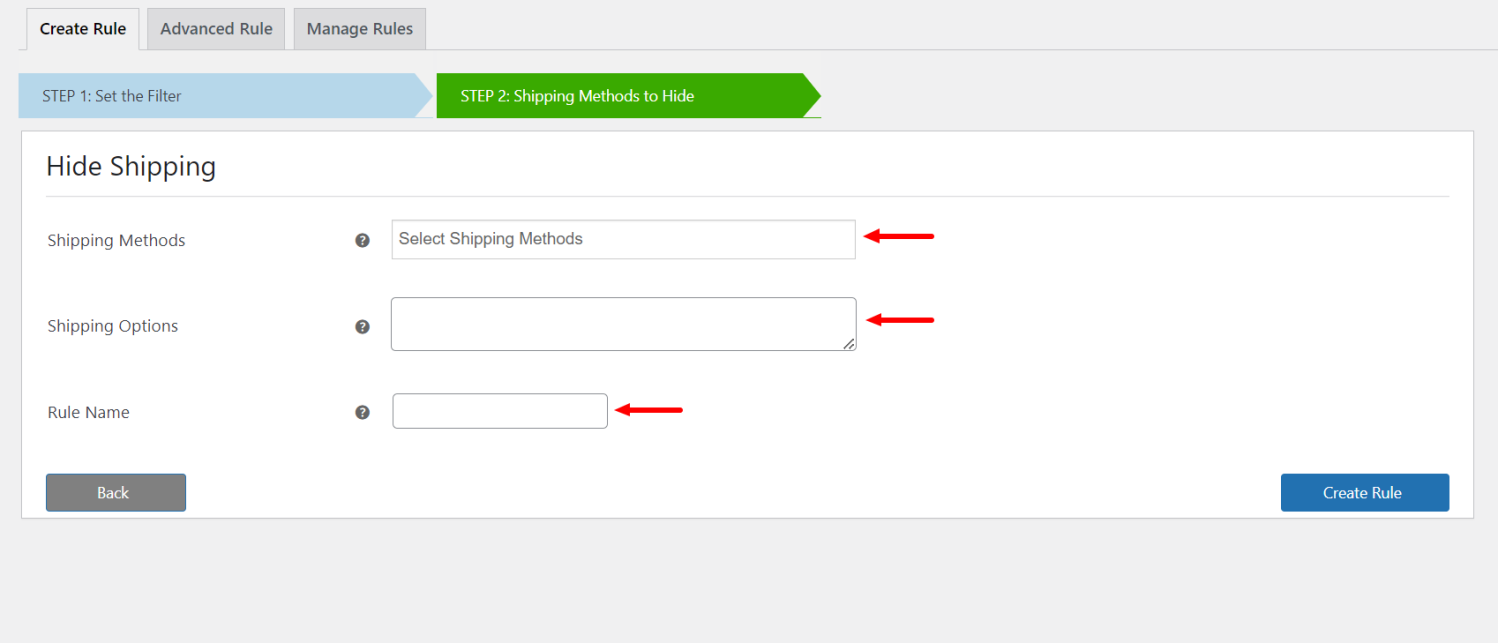Switch to the Manage Rules tab
Viewport: 1498px width, 643px height.
tap(359, 28)
